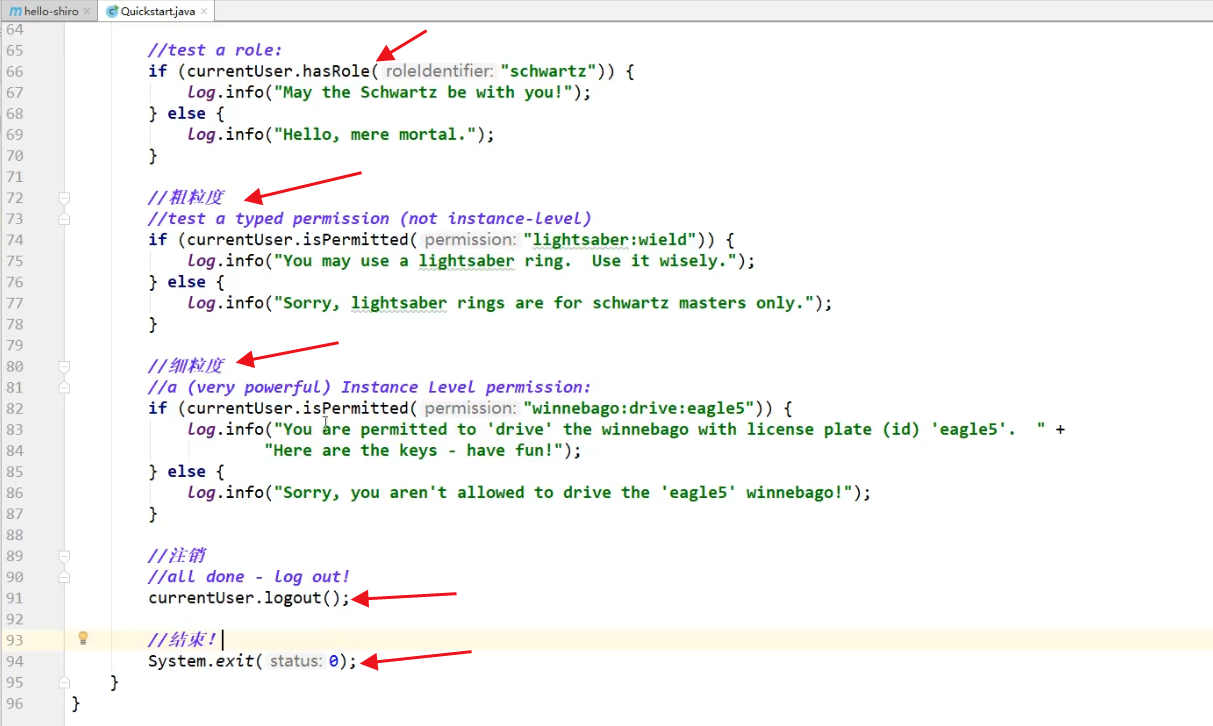Screen dimensions: 1213x726
Task: Click the permission: hint on line 74
Action: pos(469,240)
